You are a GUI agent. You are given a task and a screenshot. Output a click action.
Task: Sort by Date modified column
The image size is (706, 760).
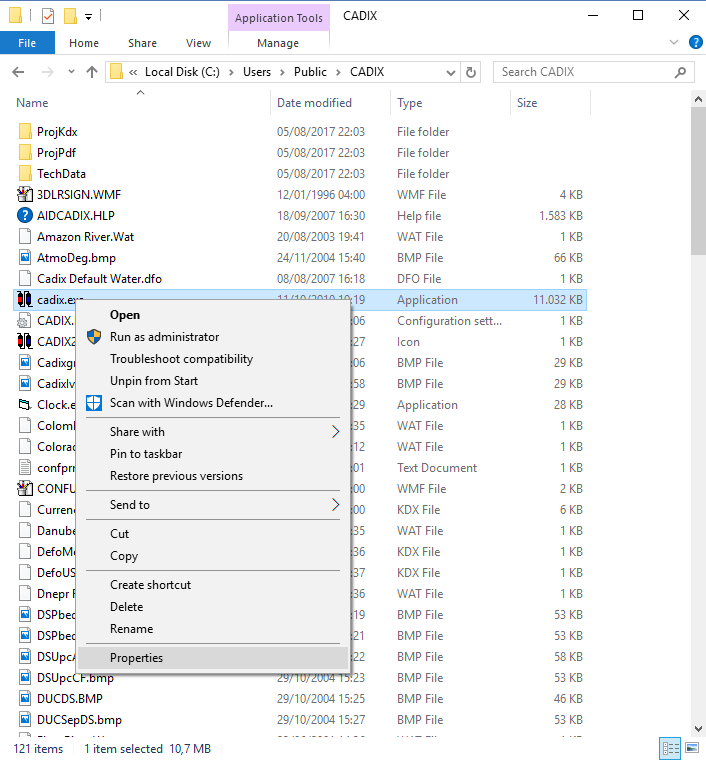314,103
